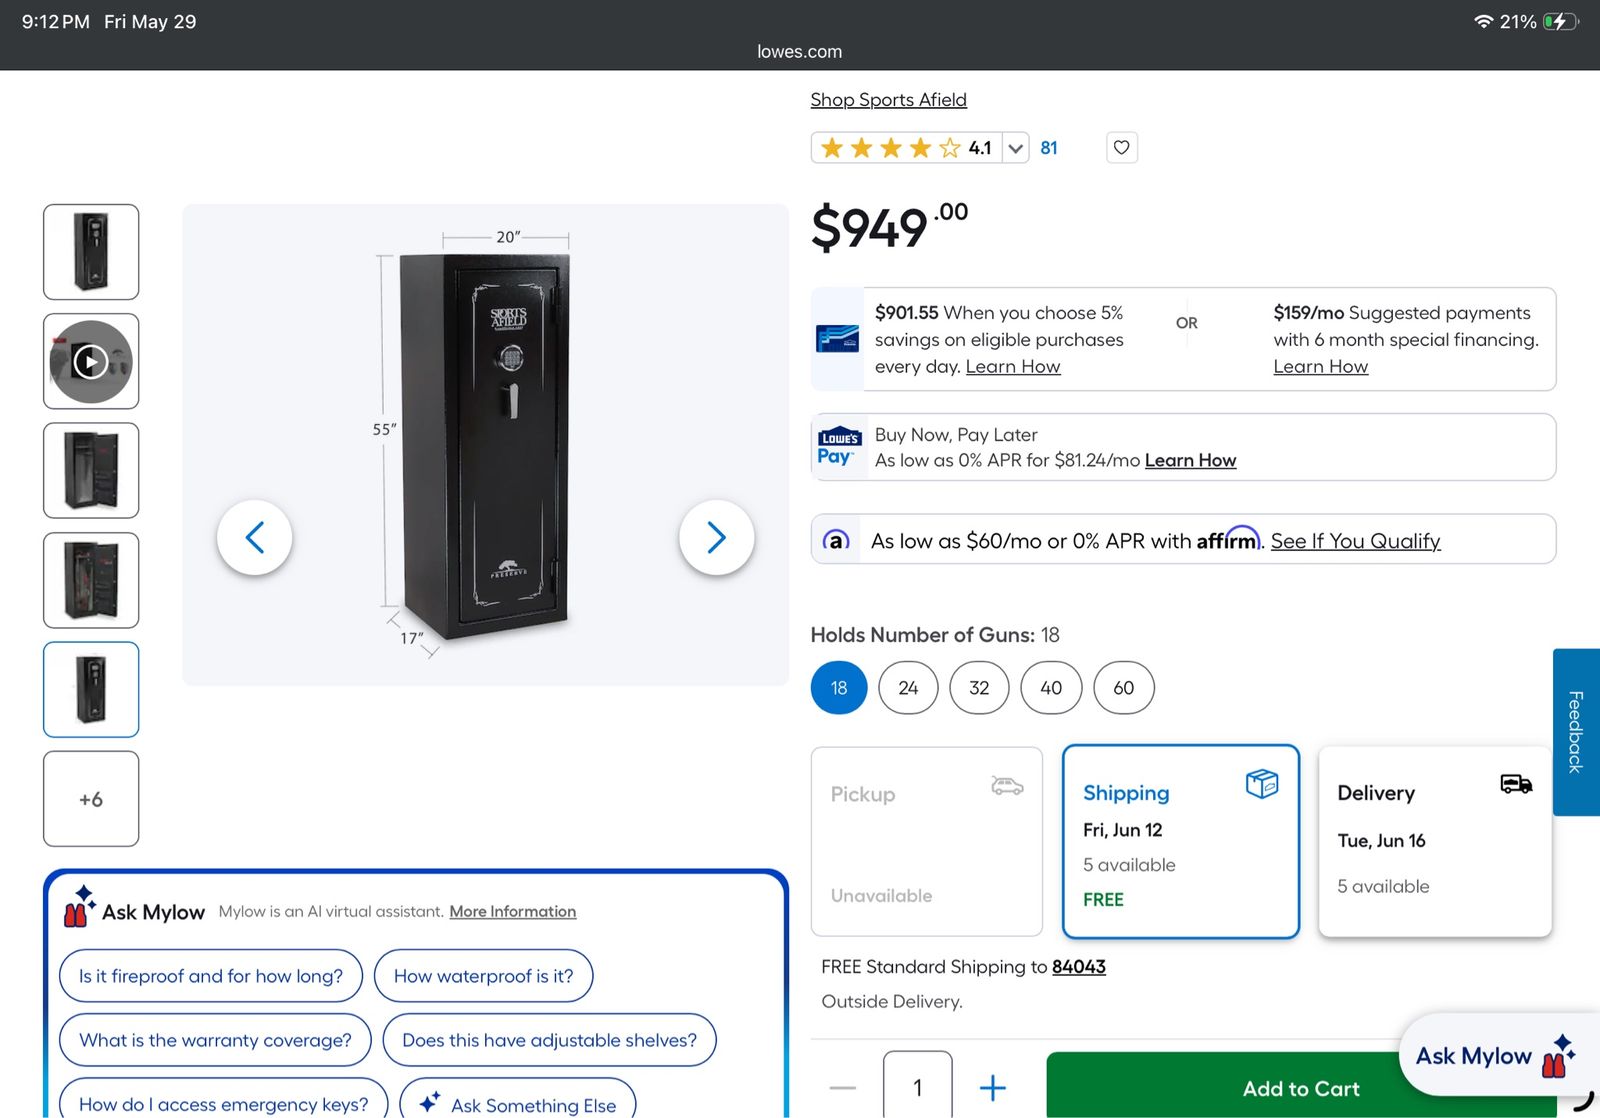The image size is (1600, 1118).
Task: Choose the 24 gun capacity option
Action: tap(908, 688)
